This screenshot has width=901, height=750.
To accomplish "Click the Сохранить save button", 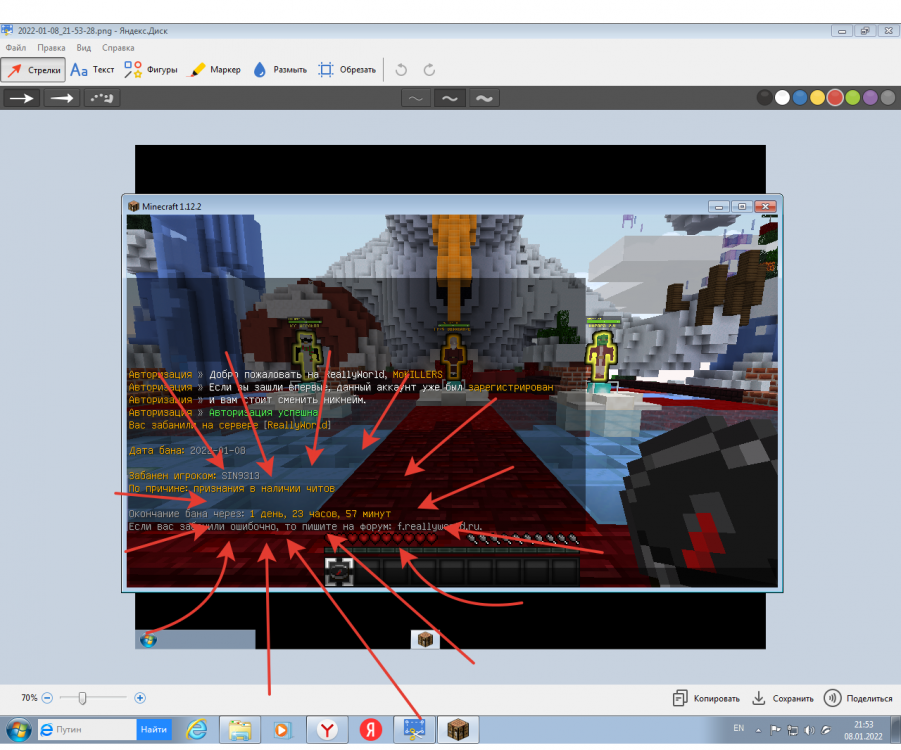I will [x=783, y=698].
